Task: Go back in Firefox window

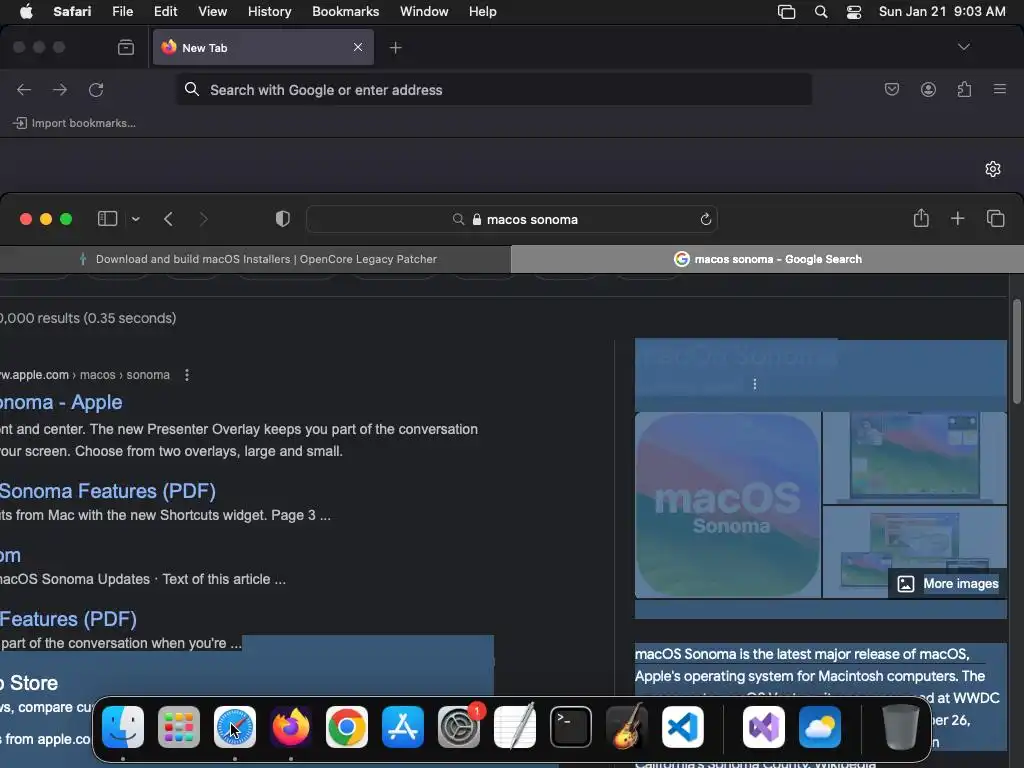Action: tap(24, 89)
